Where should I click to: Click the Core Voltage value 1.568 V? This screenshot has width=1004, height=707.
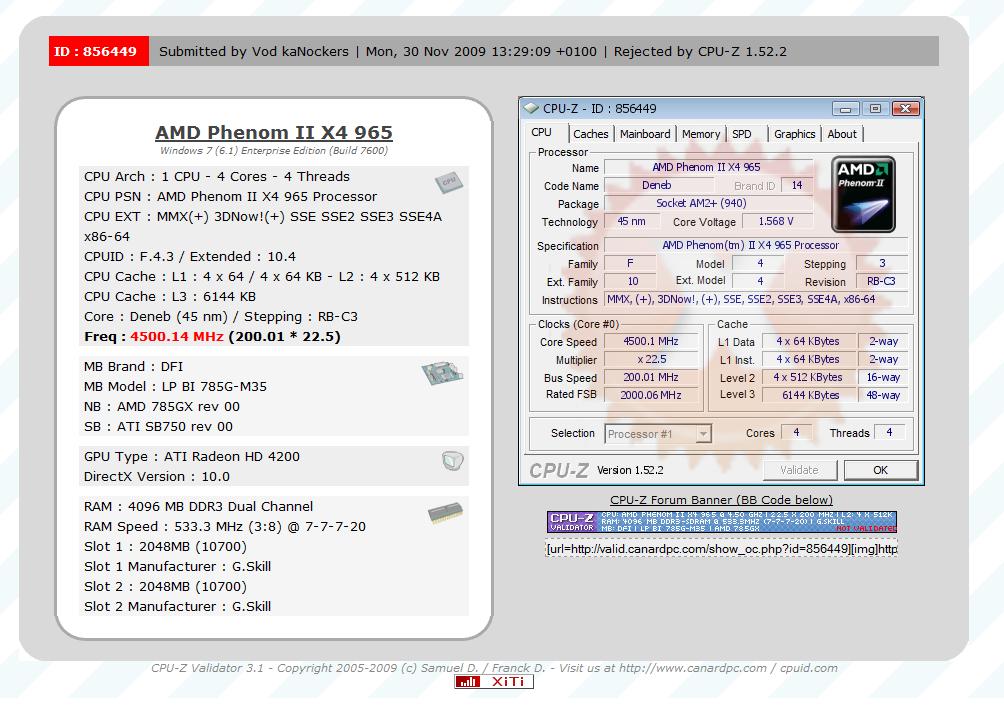pyautogui.click(x=777, y=221)
